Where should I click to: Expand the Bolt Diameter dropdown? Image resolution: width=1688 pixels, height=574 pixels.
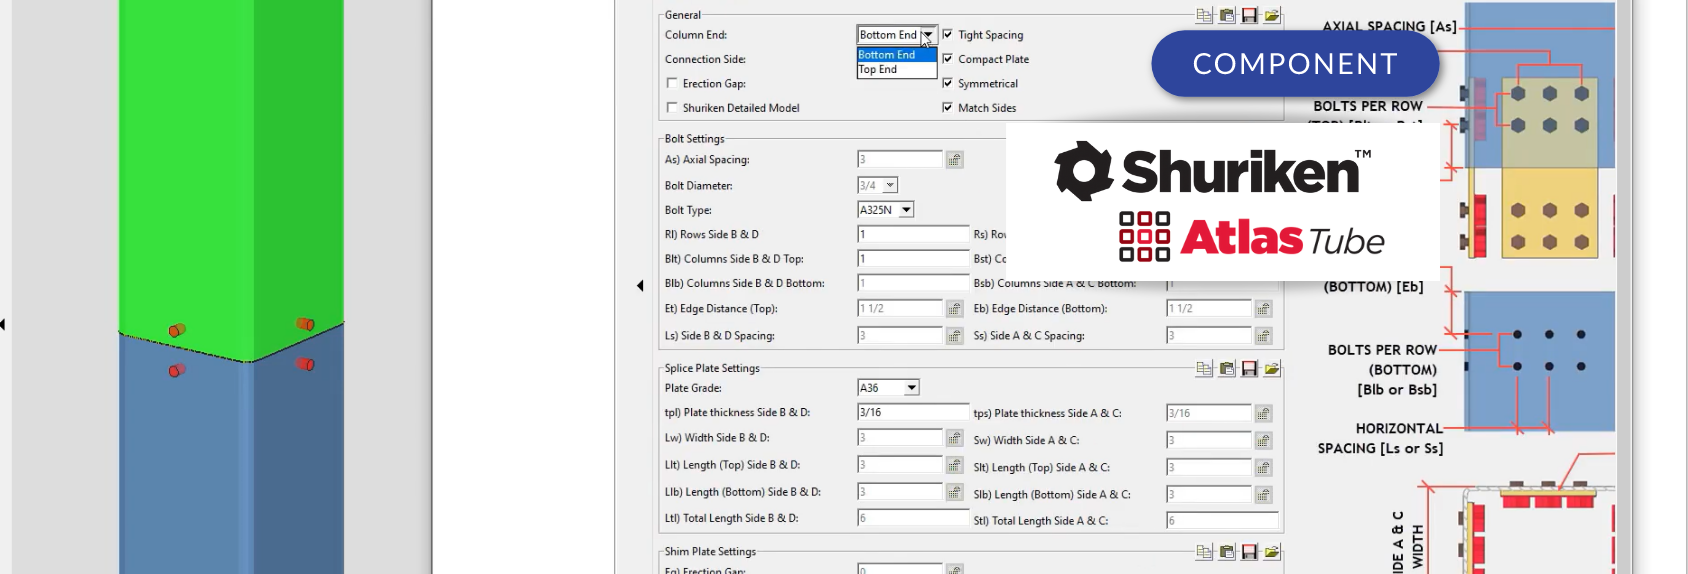[890, 186]
